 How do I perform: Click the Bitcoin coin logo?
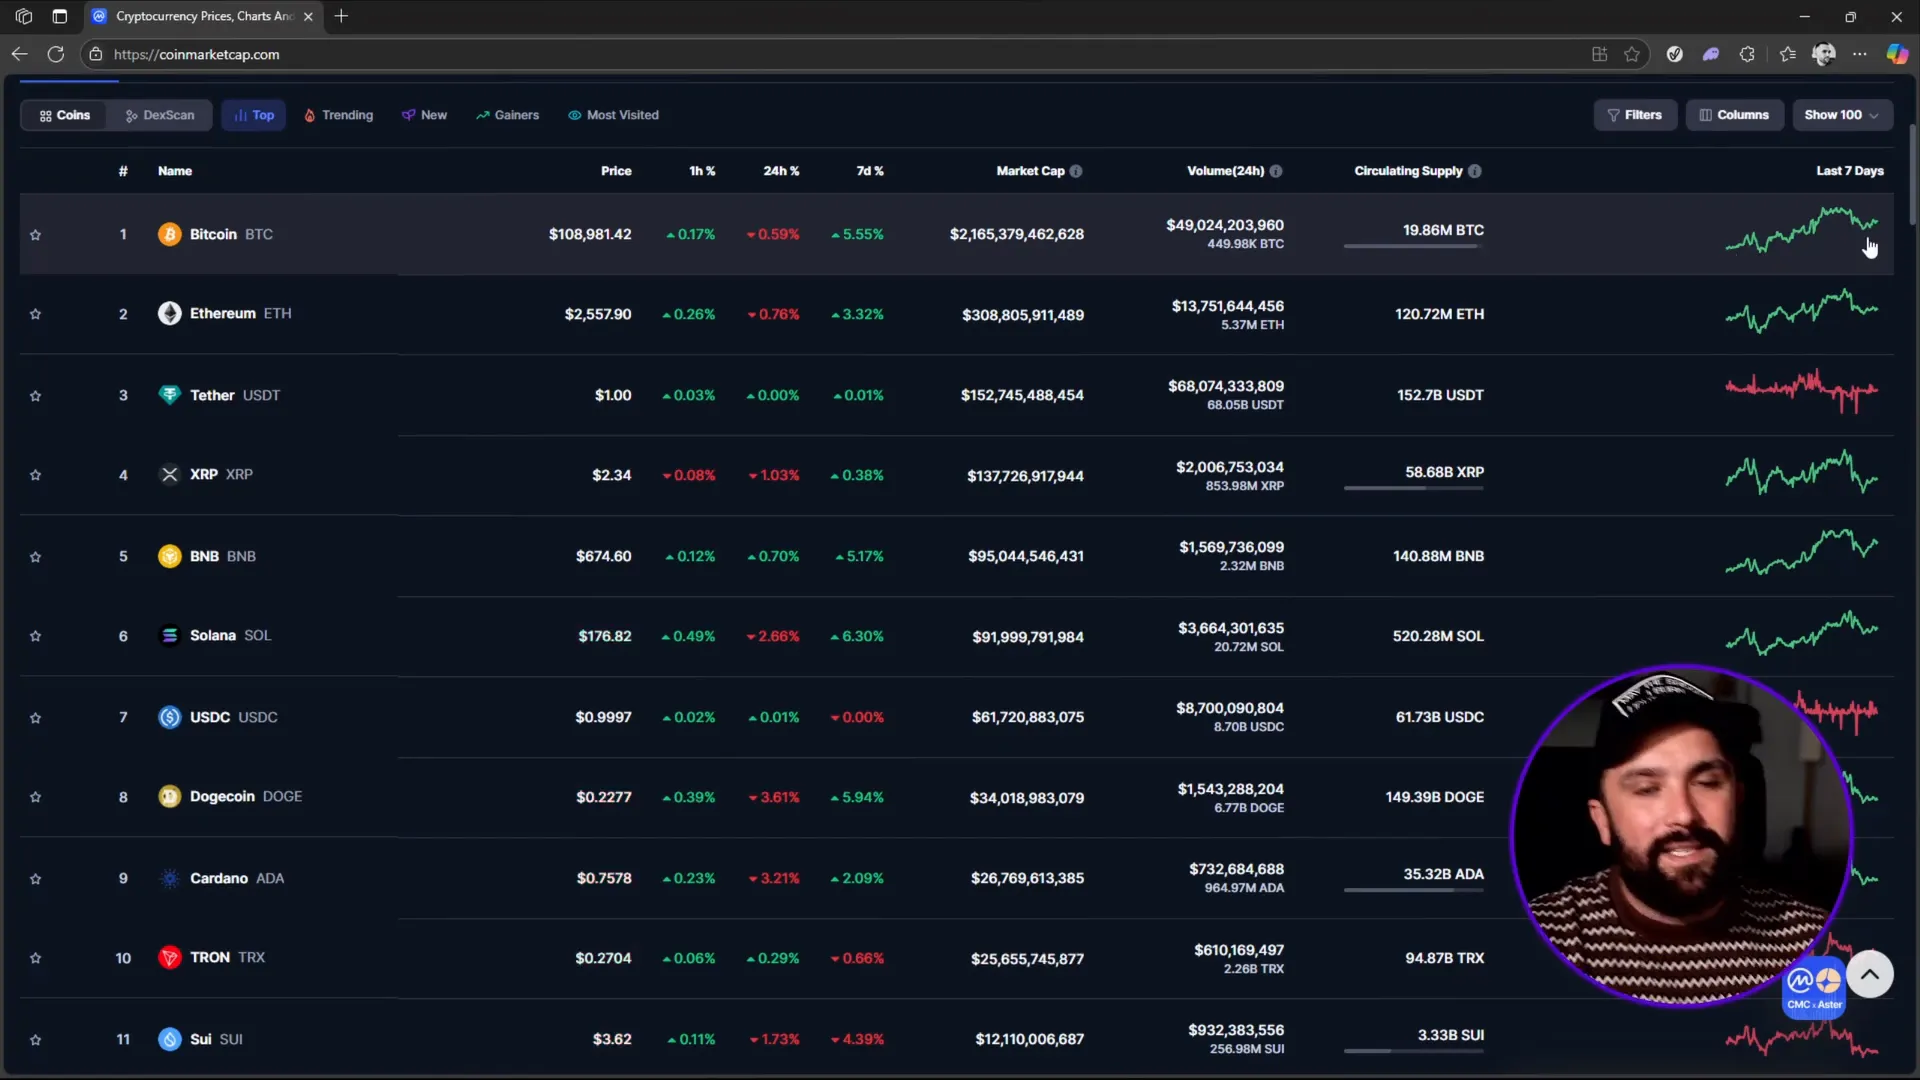click(x=169, y=234)
